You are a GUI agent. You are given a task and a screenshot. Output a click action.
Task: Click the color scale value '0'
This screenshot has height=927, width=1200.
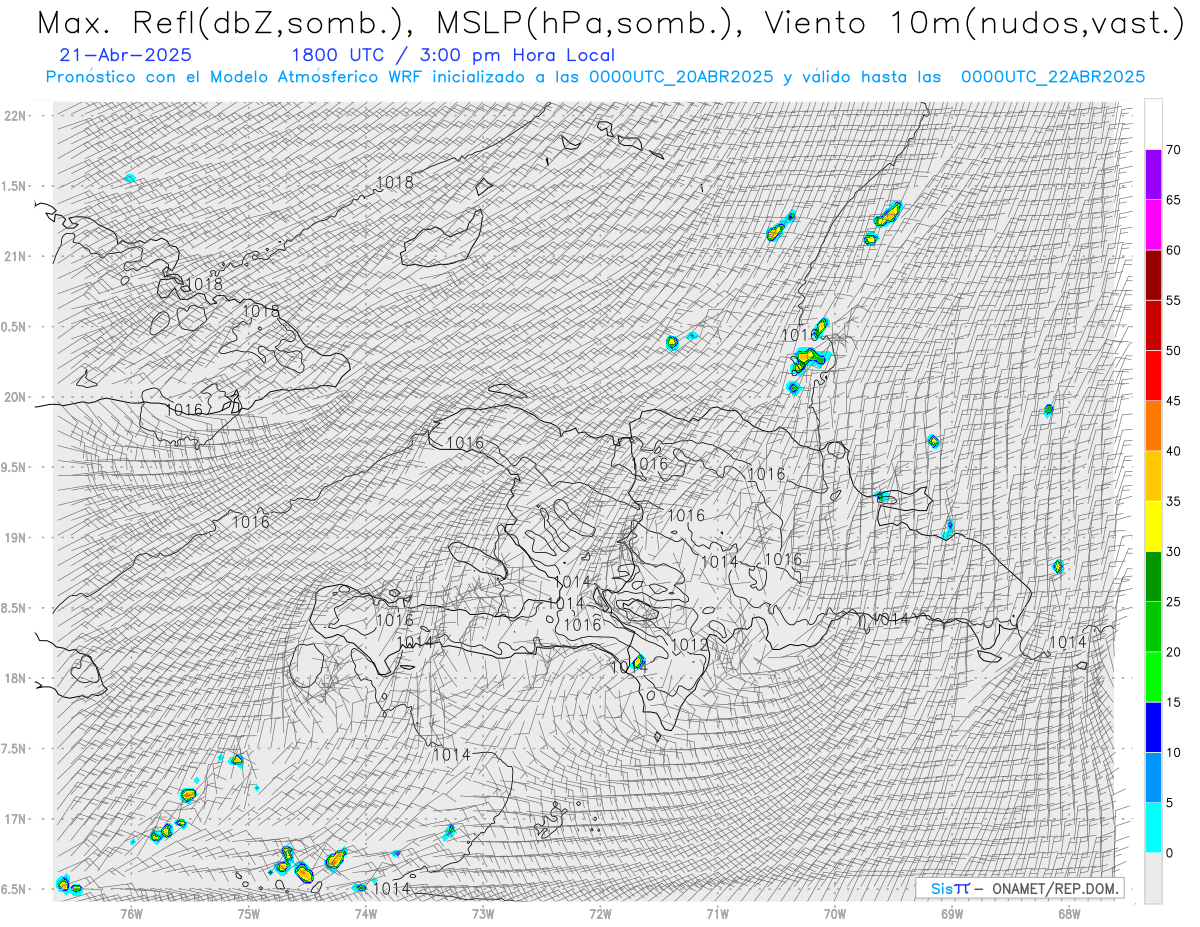(1169, 853)
